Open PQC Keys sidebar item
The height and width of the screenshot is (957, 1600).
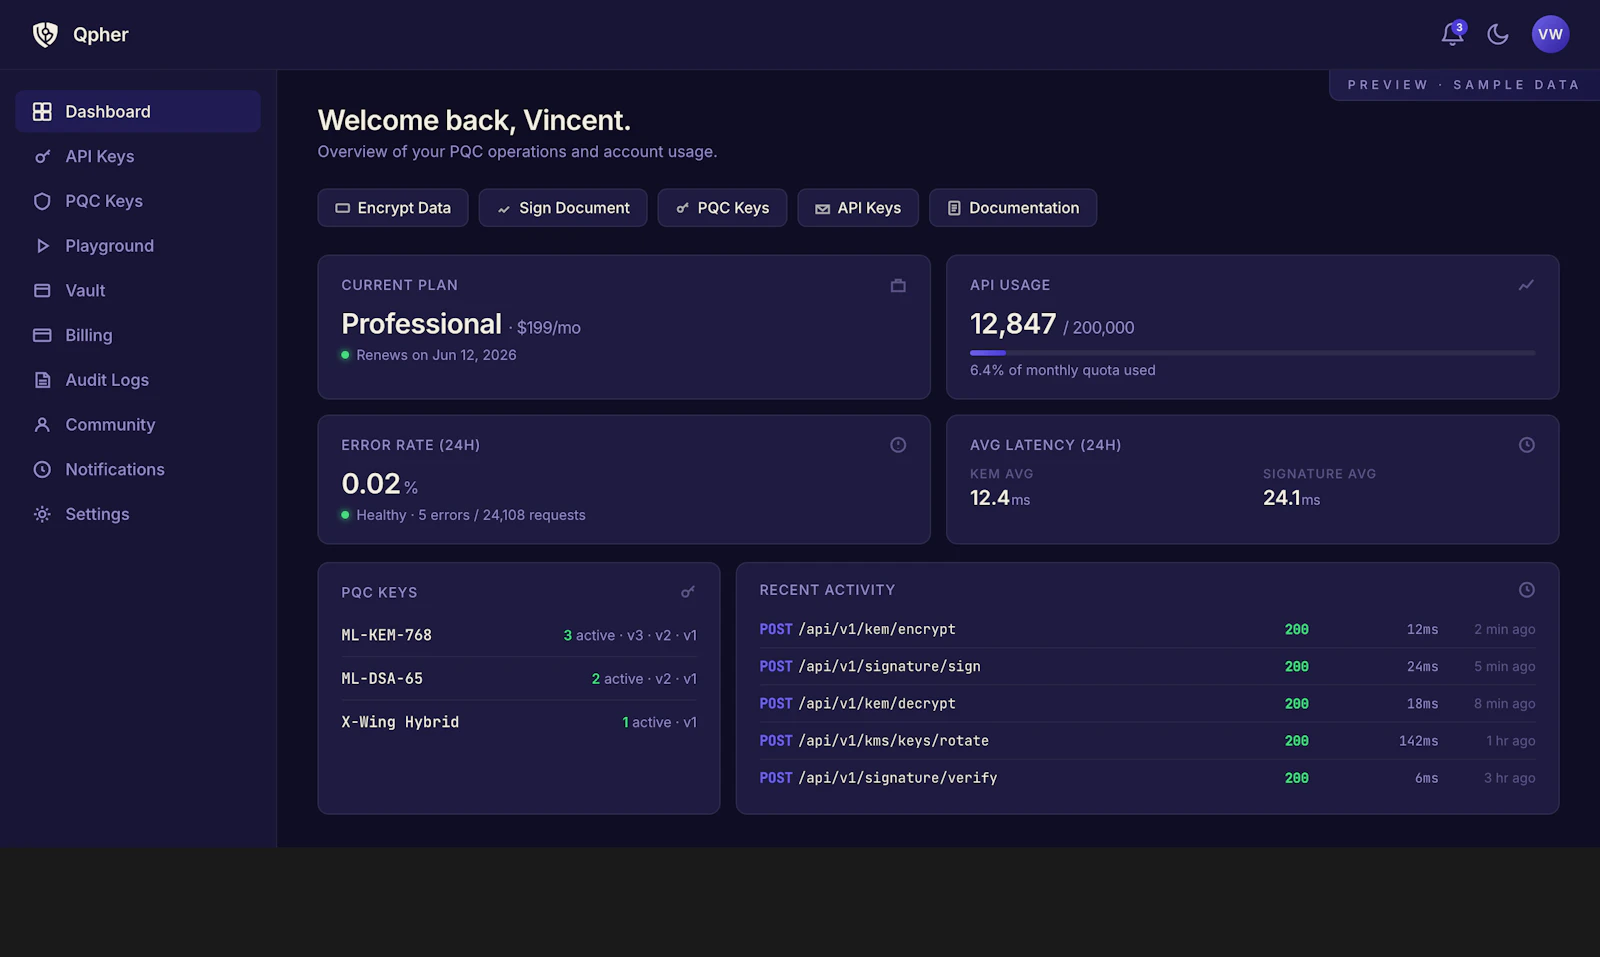pos(138,201)
